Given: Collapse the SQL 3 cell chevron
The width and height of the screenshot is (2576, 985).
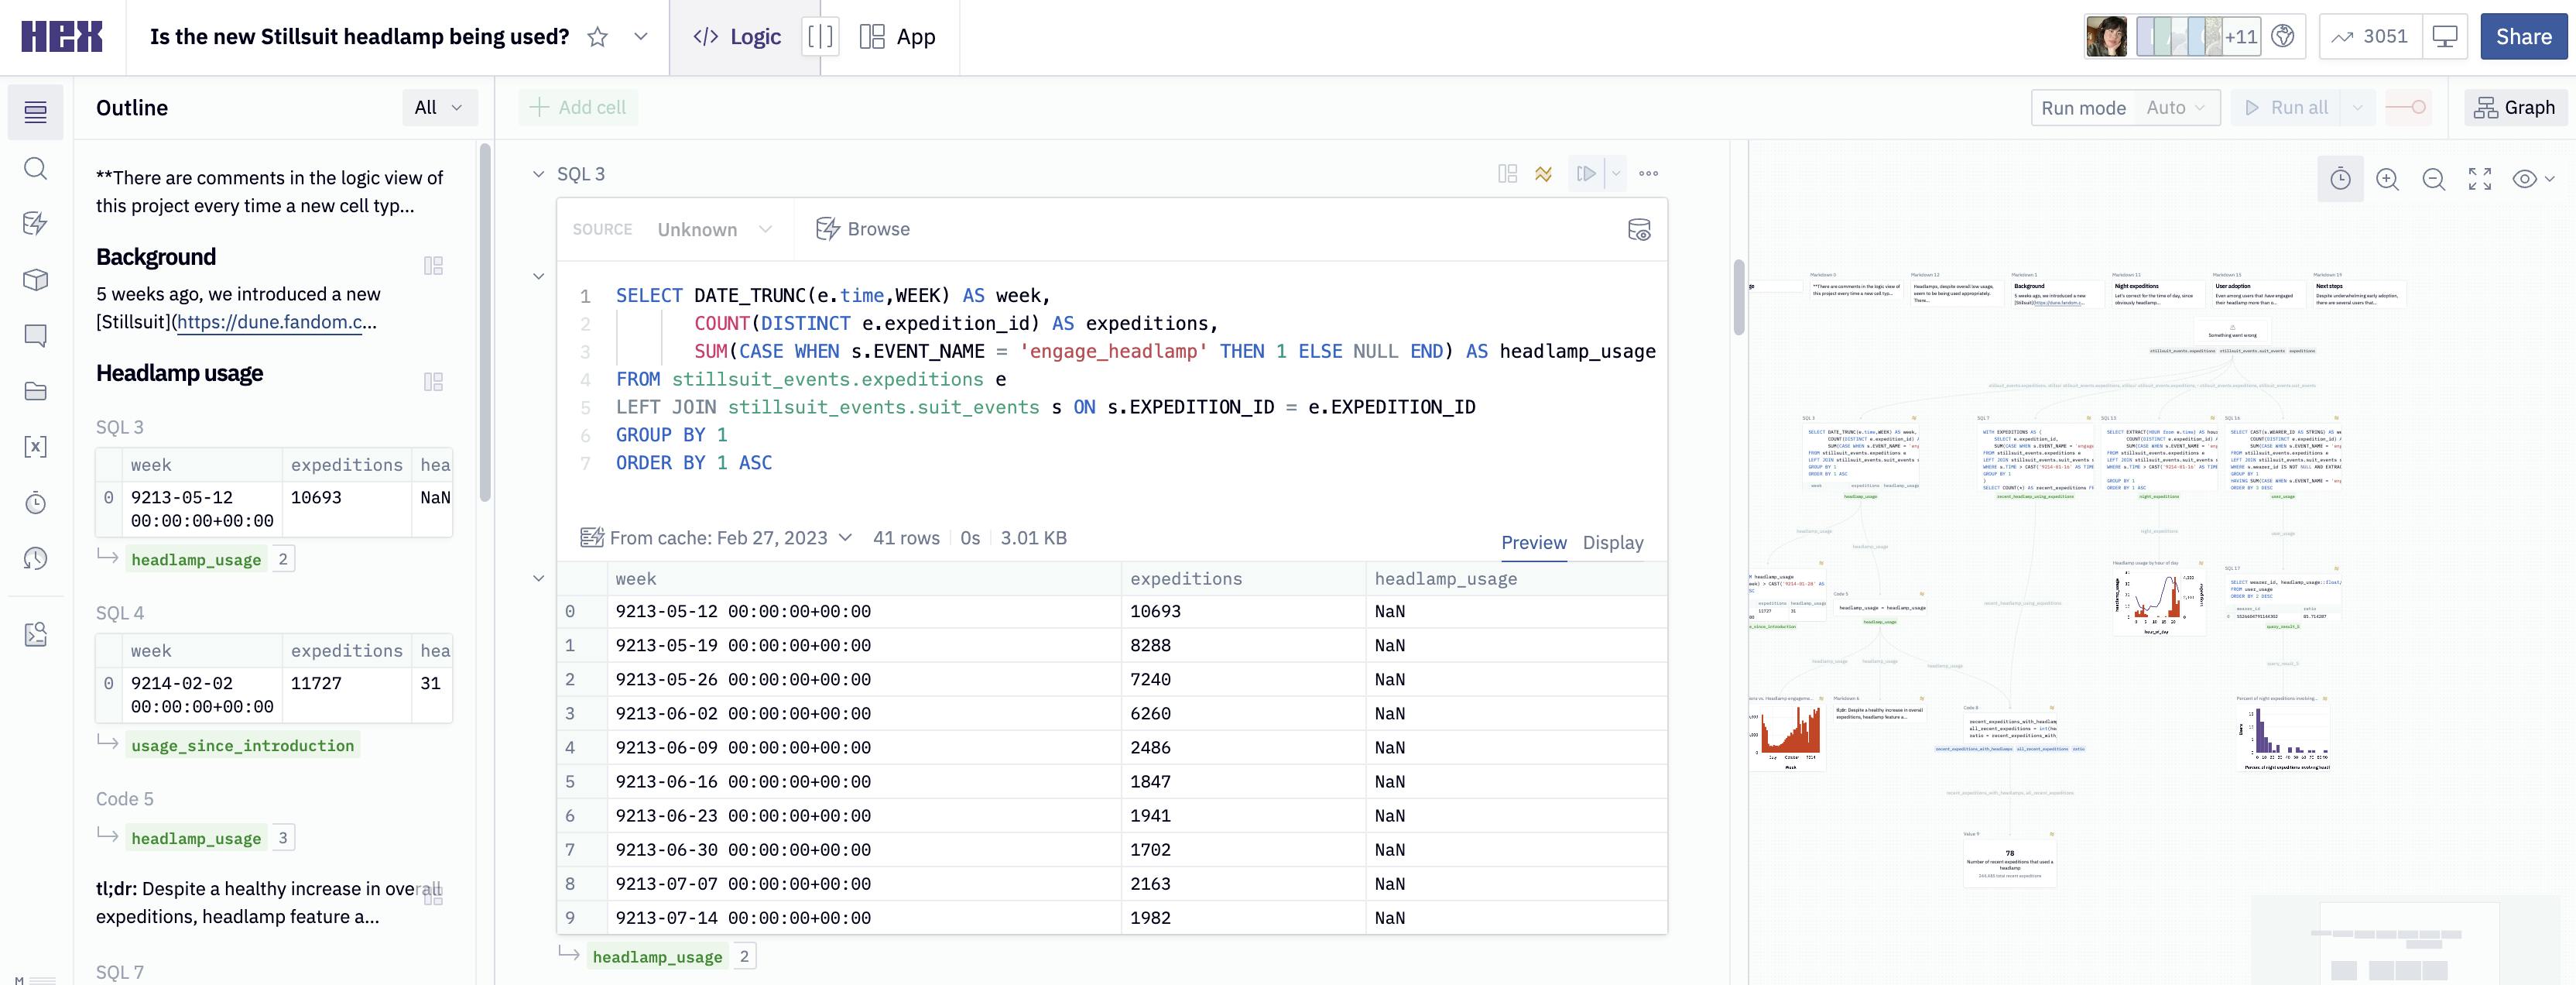Looking at the screenshot, I should pos(539,174).
